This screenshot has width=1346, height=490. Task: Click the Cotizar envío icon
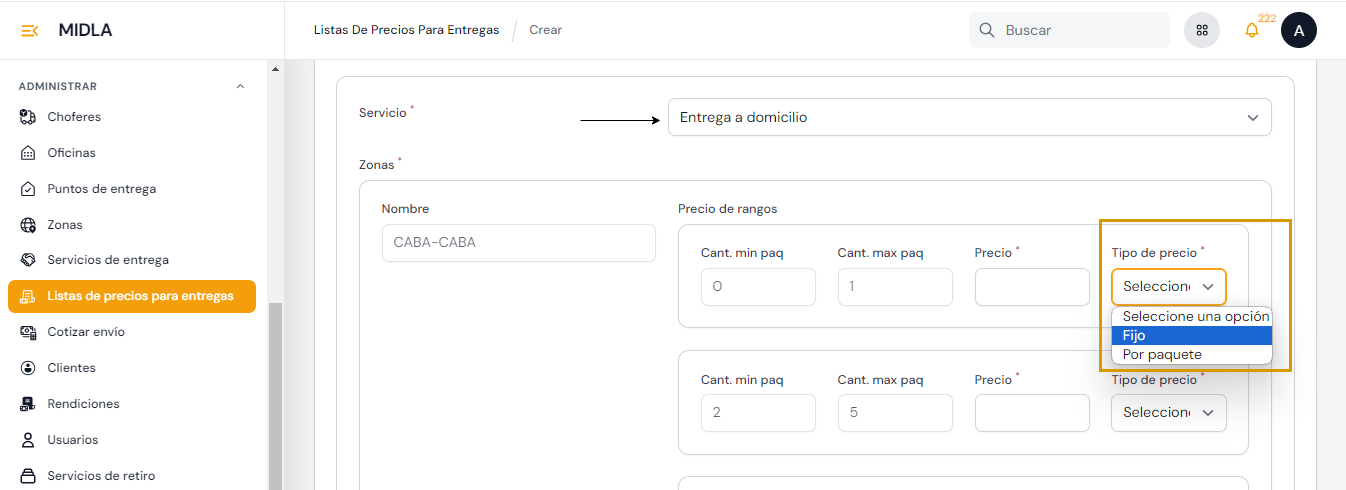28,332
